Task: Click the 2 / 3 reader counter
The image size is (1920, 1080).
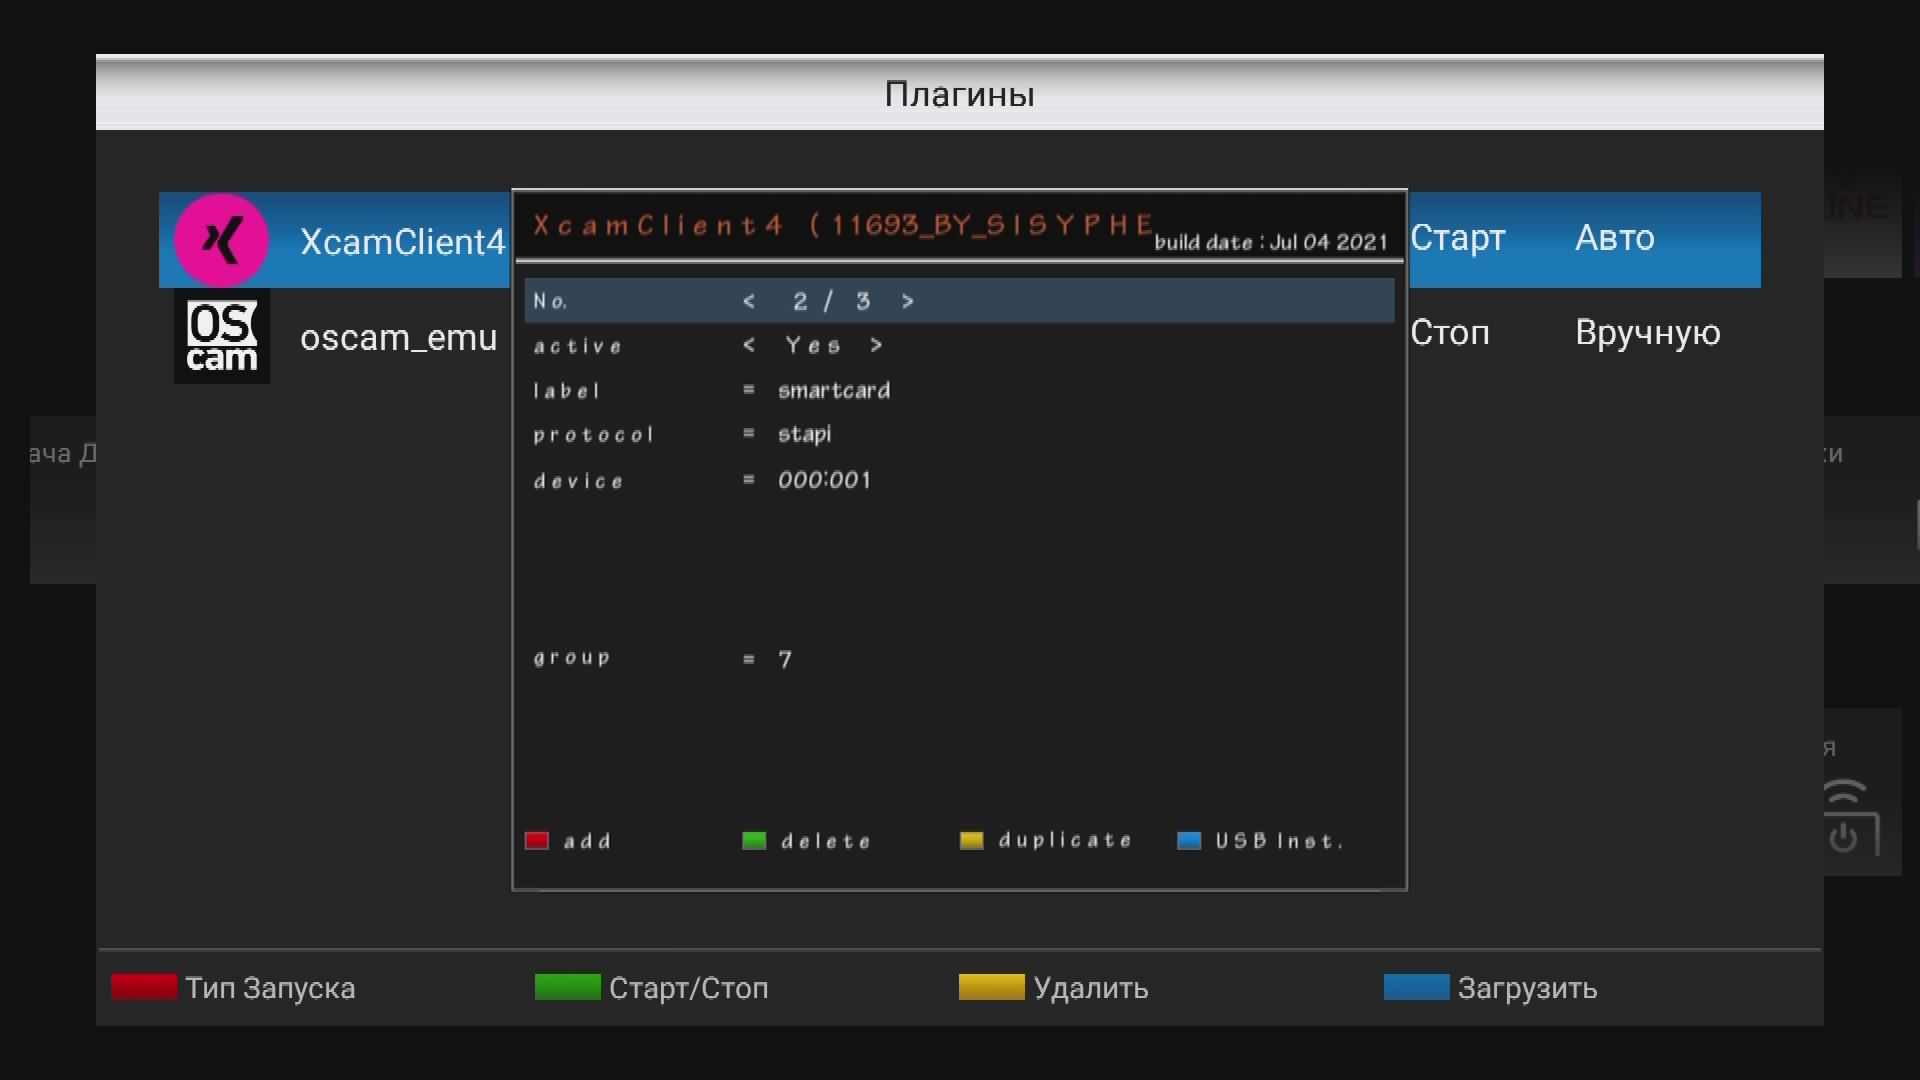Action: tap(831, 301)
